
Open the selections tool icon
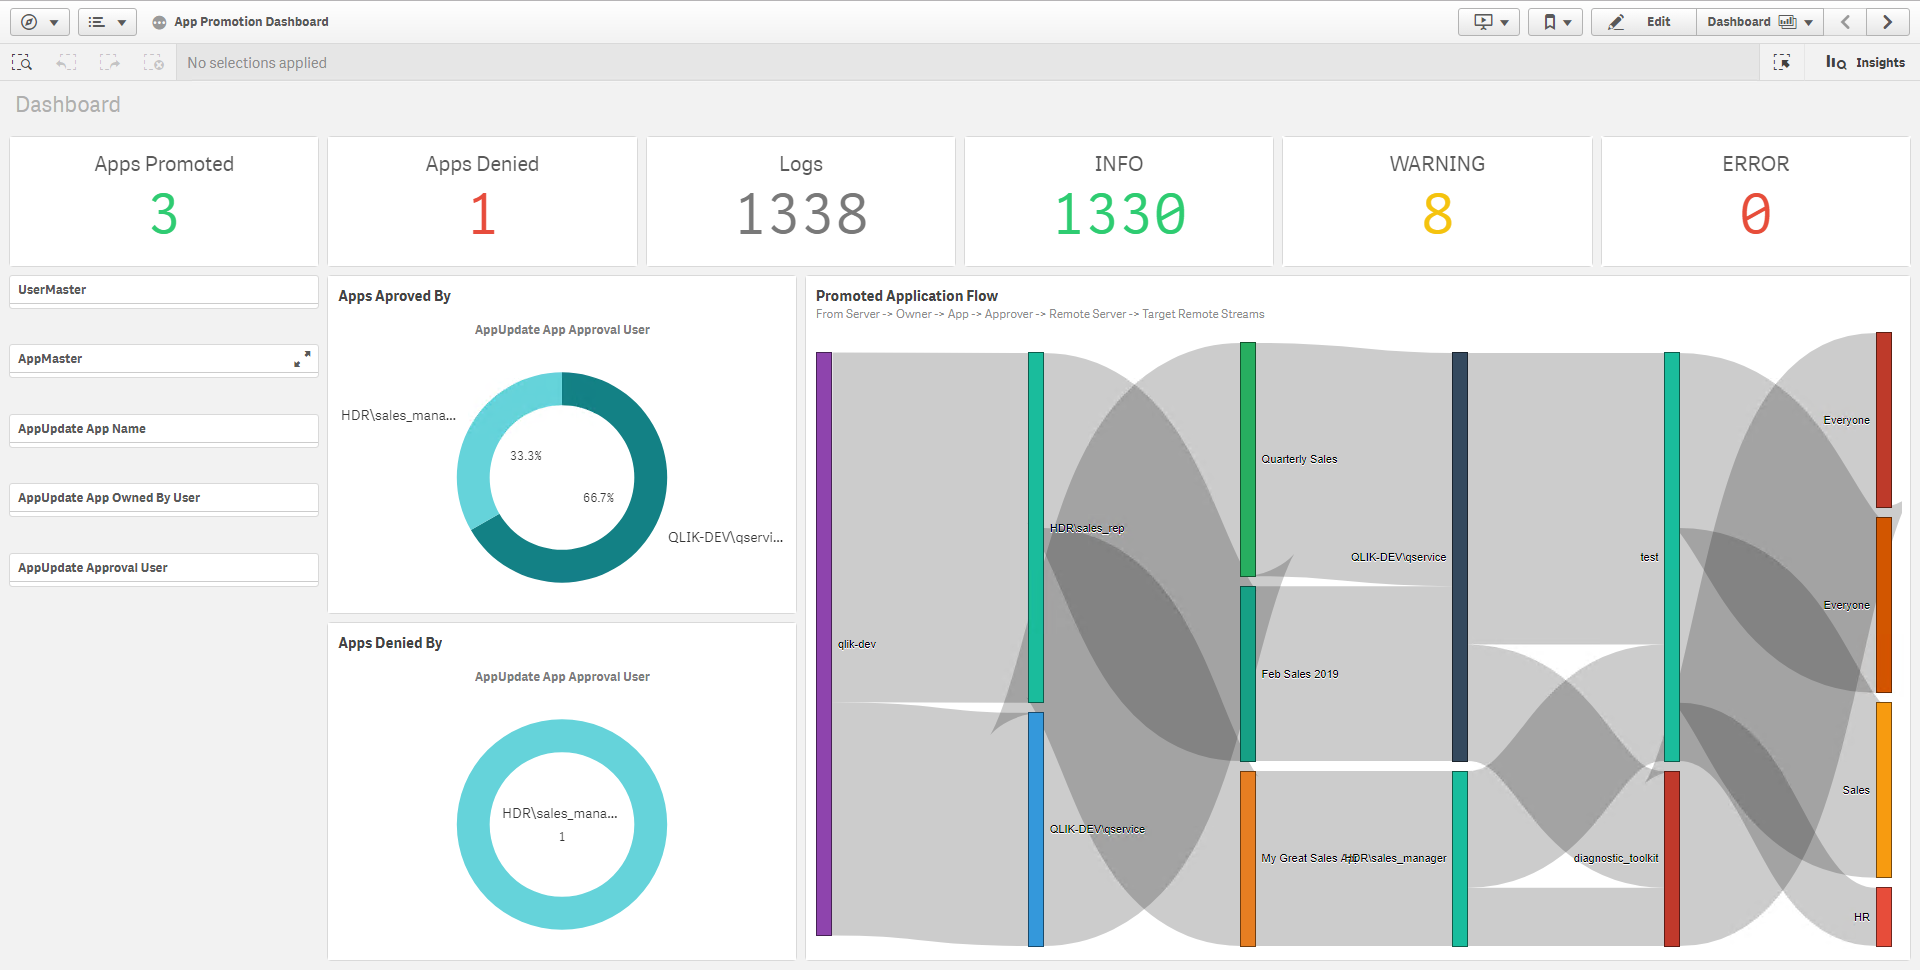click(x=1782, y=62)
